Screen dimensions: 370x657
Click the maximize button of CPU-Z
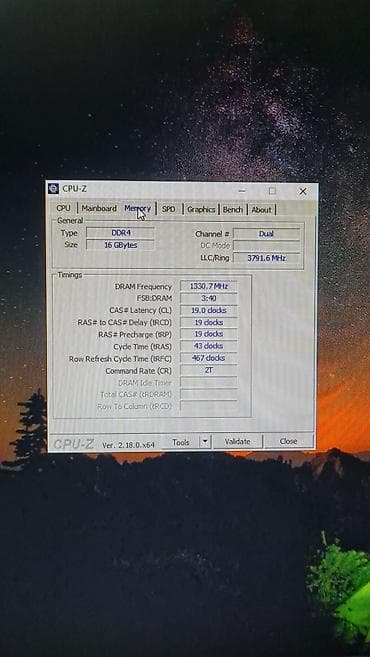(272, 191)
